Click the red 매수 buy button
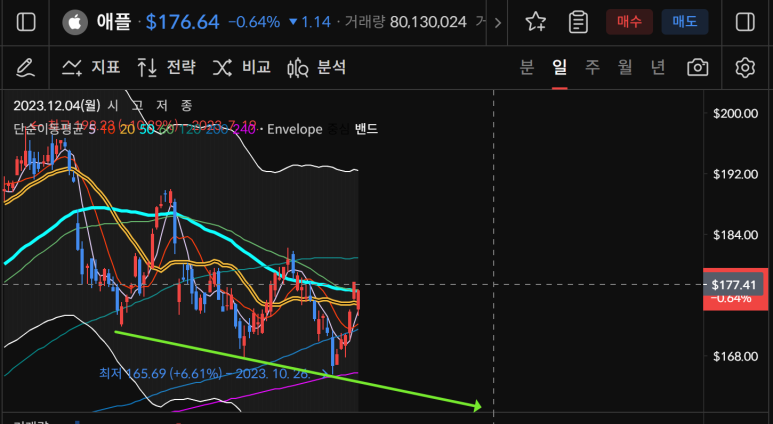The image size is (773, 424). click(x=629, y=22)
